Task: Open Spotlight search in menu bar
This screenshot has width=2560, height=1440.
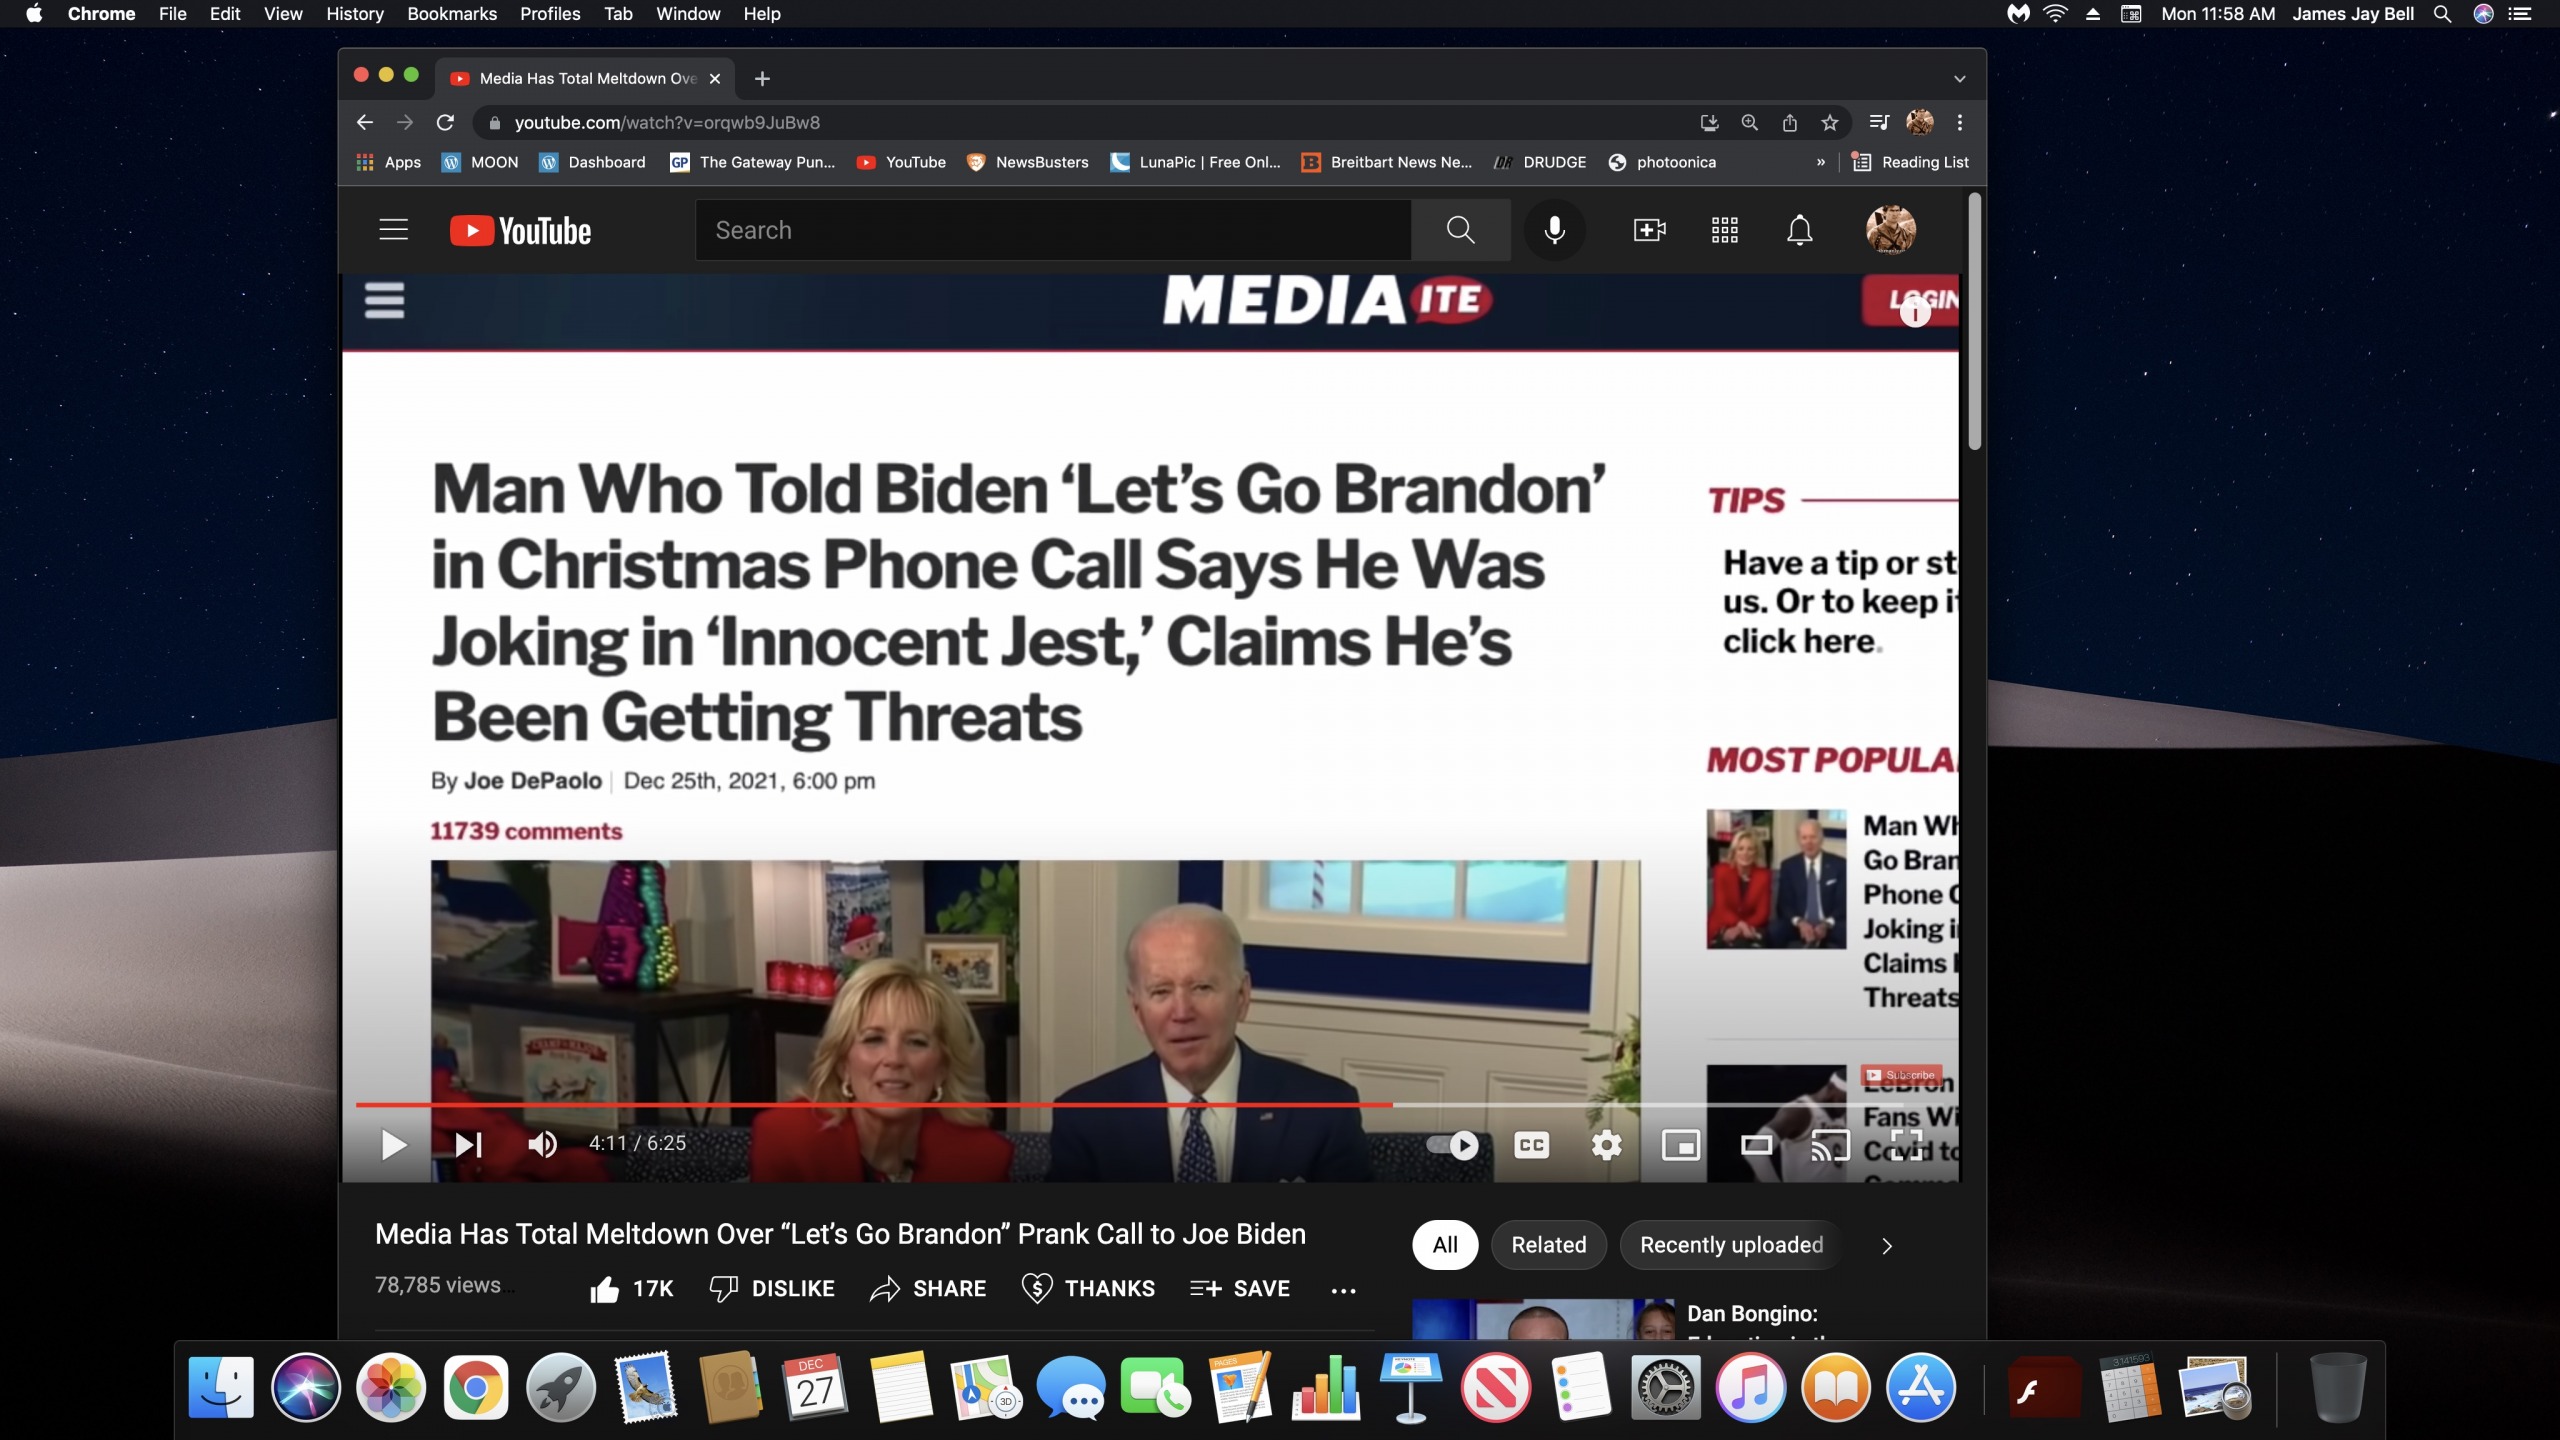Action: click(2442, 14)
